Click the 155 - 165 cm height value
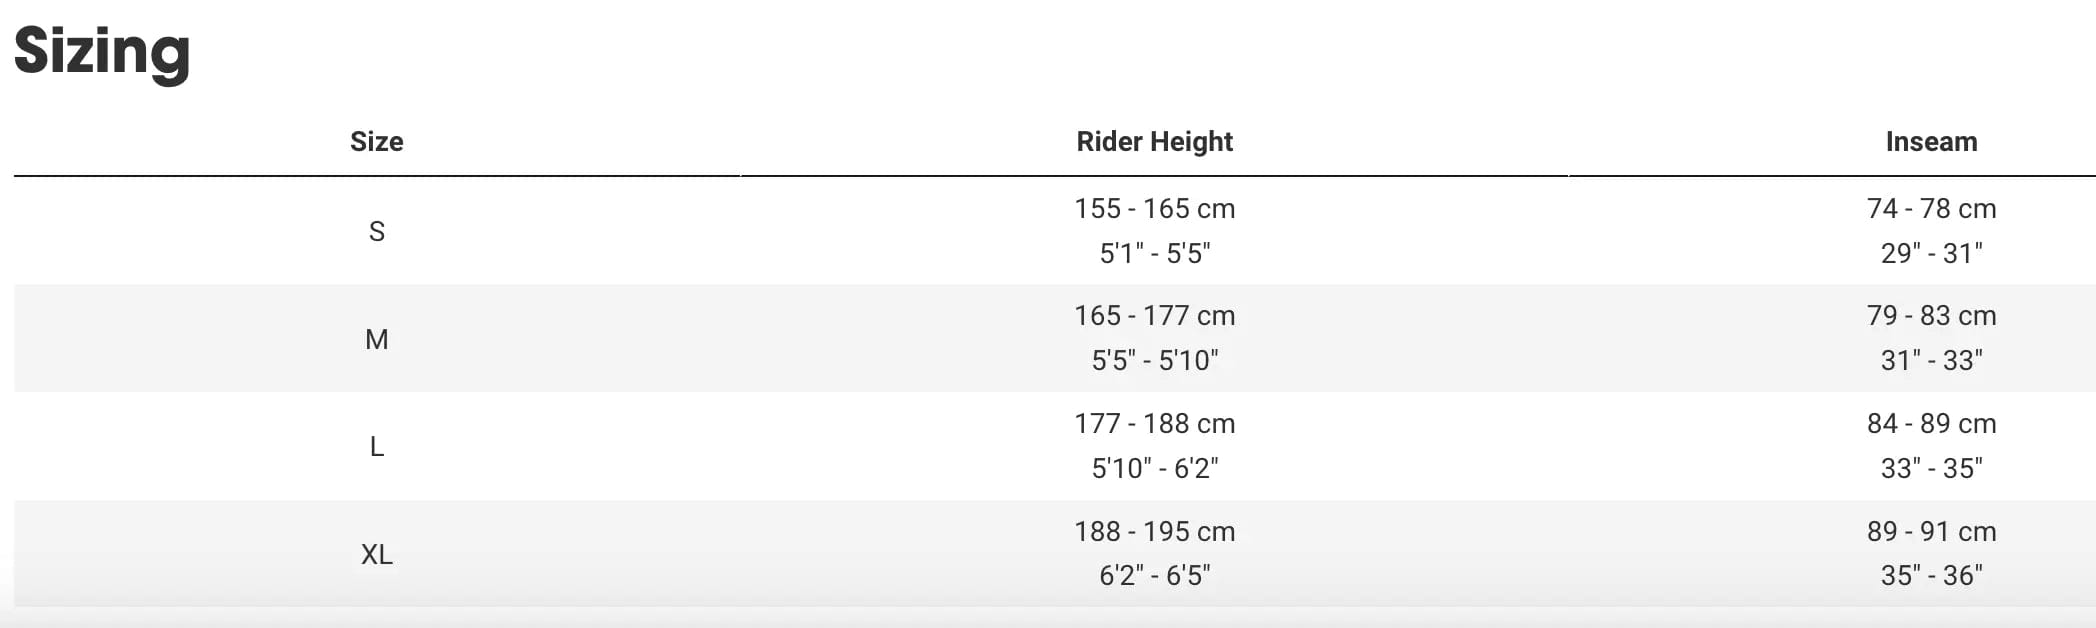Image resolution: width=2096 pixels, height=628 pixels. click(1154, 208)
